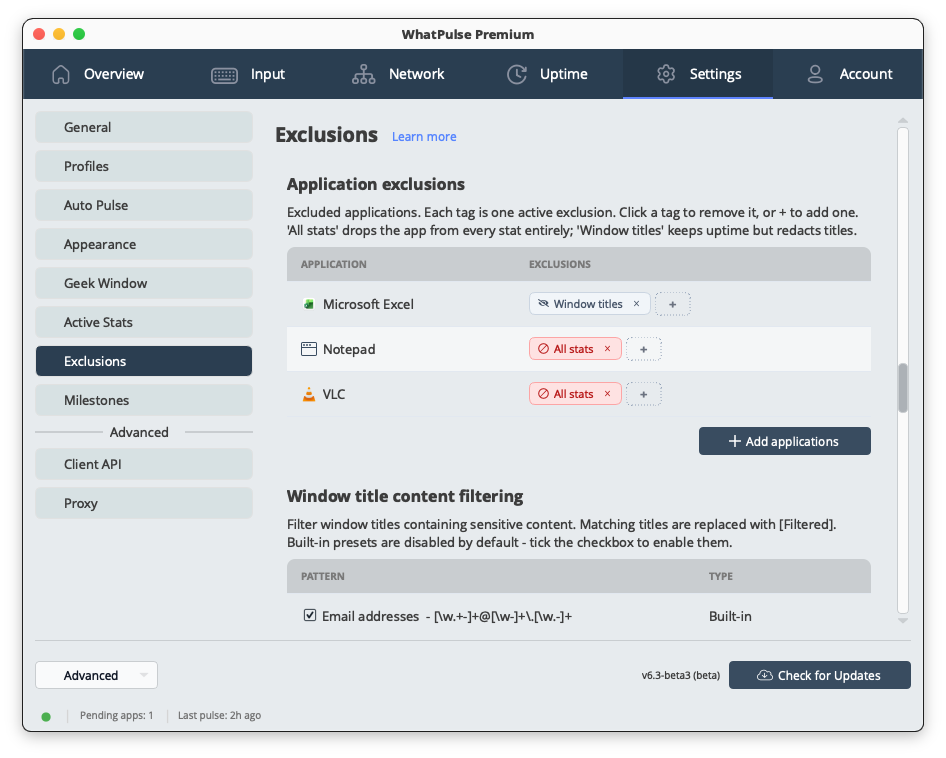Select the VLC row name

(334, 394)
